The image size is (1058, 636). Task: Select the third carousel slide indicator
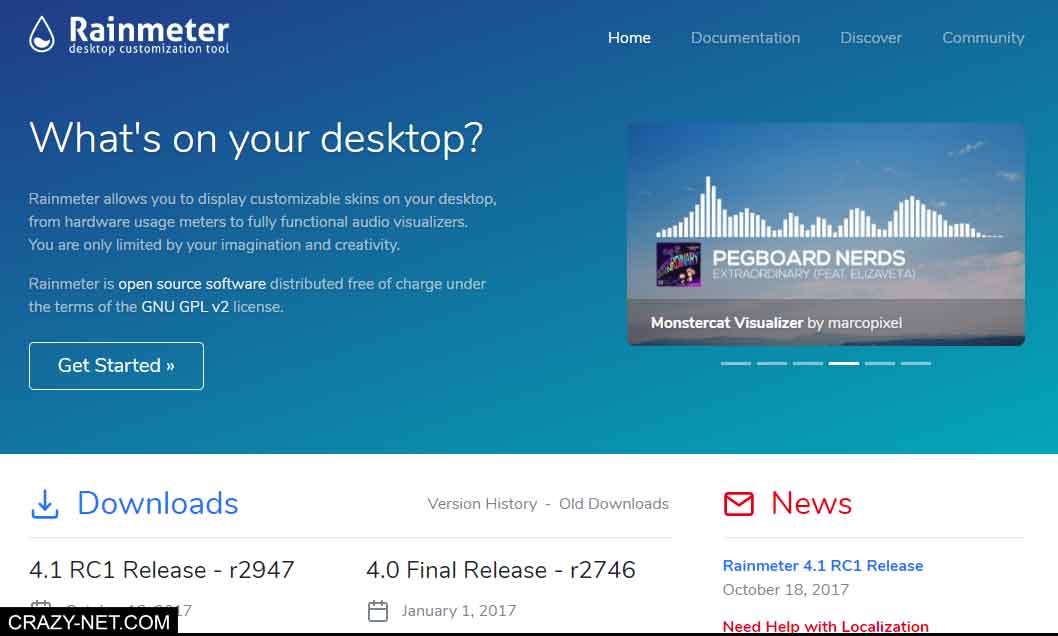808,364
